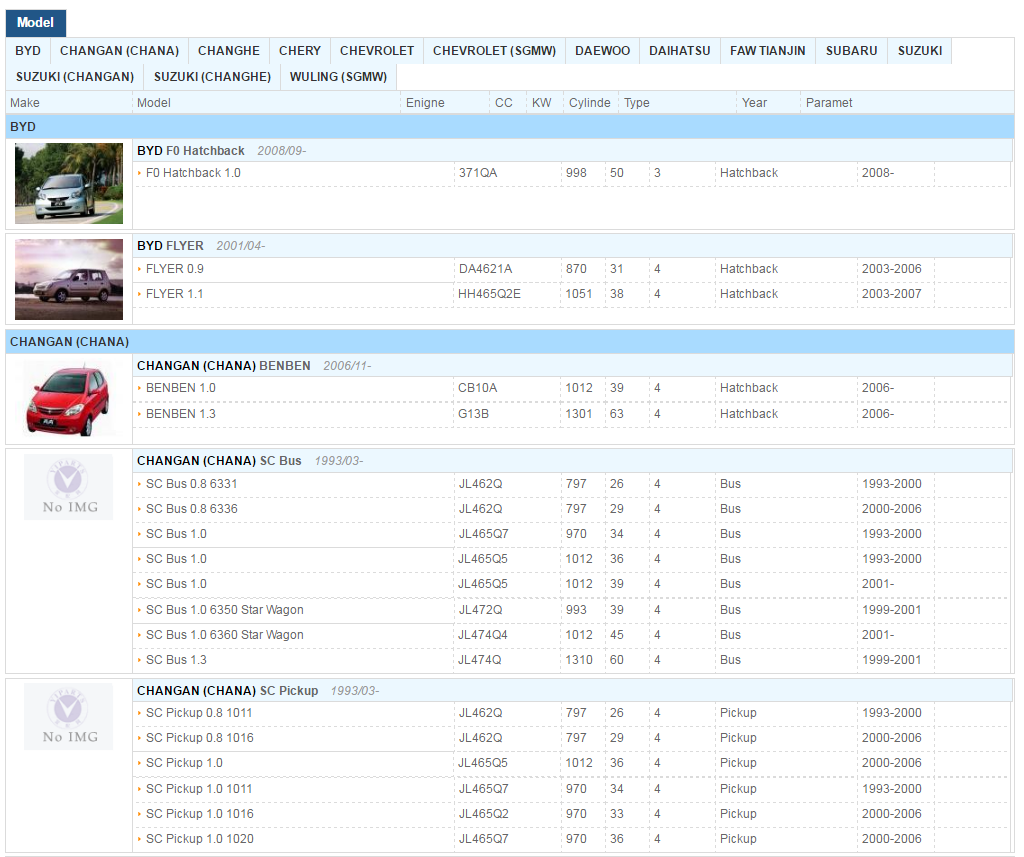The image size is (1024, 857).
Task: Click engine code G13B
Action: click(473, 414)
